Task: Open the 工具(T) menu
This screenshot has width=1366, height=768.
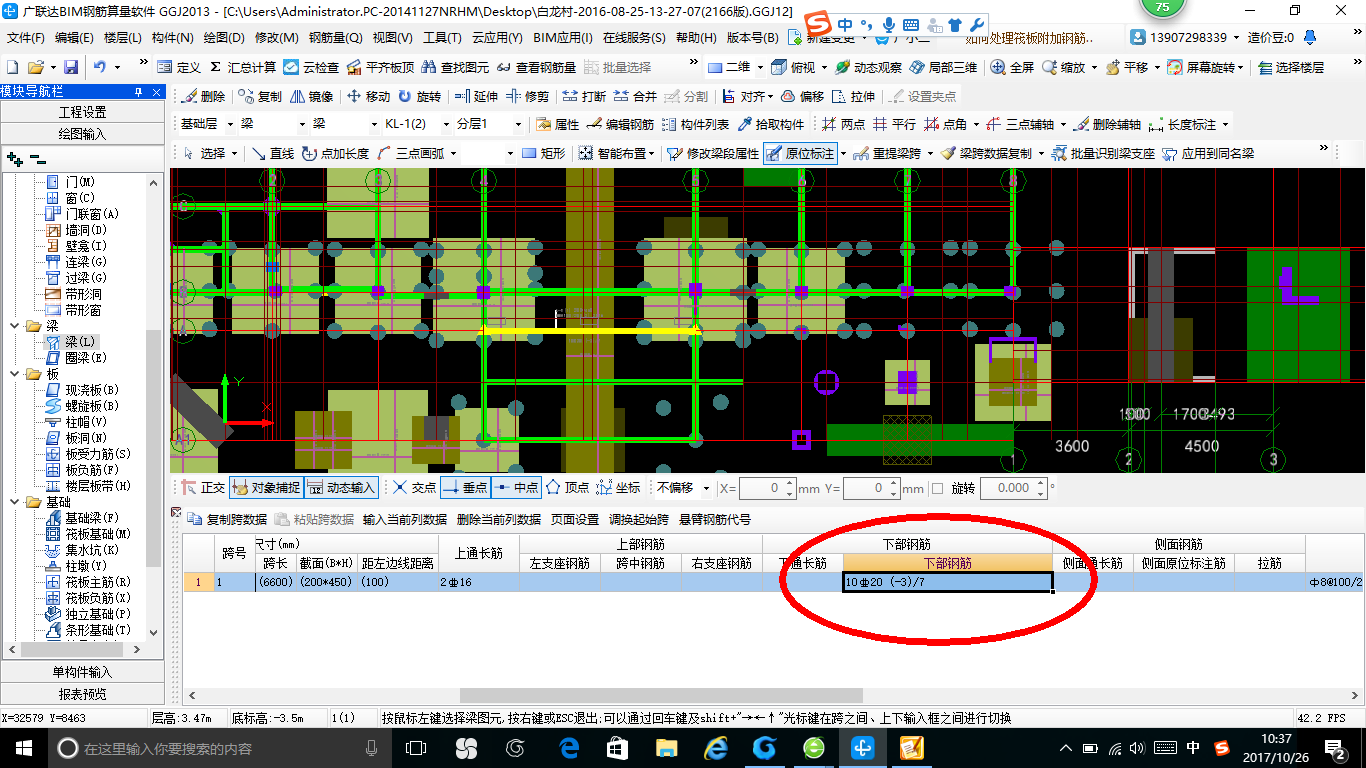Action: (442, 38)
